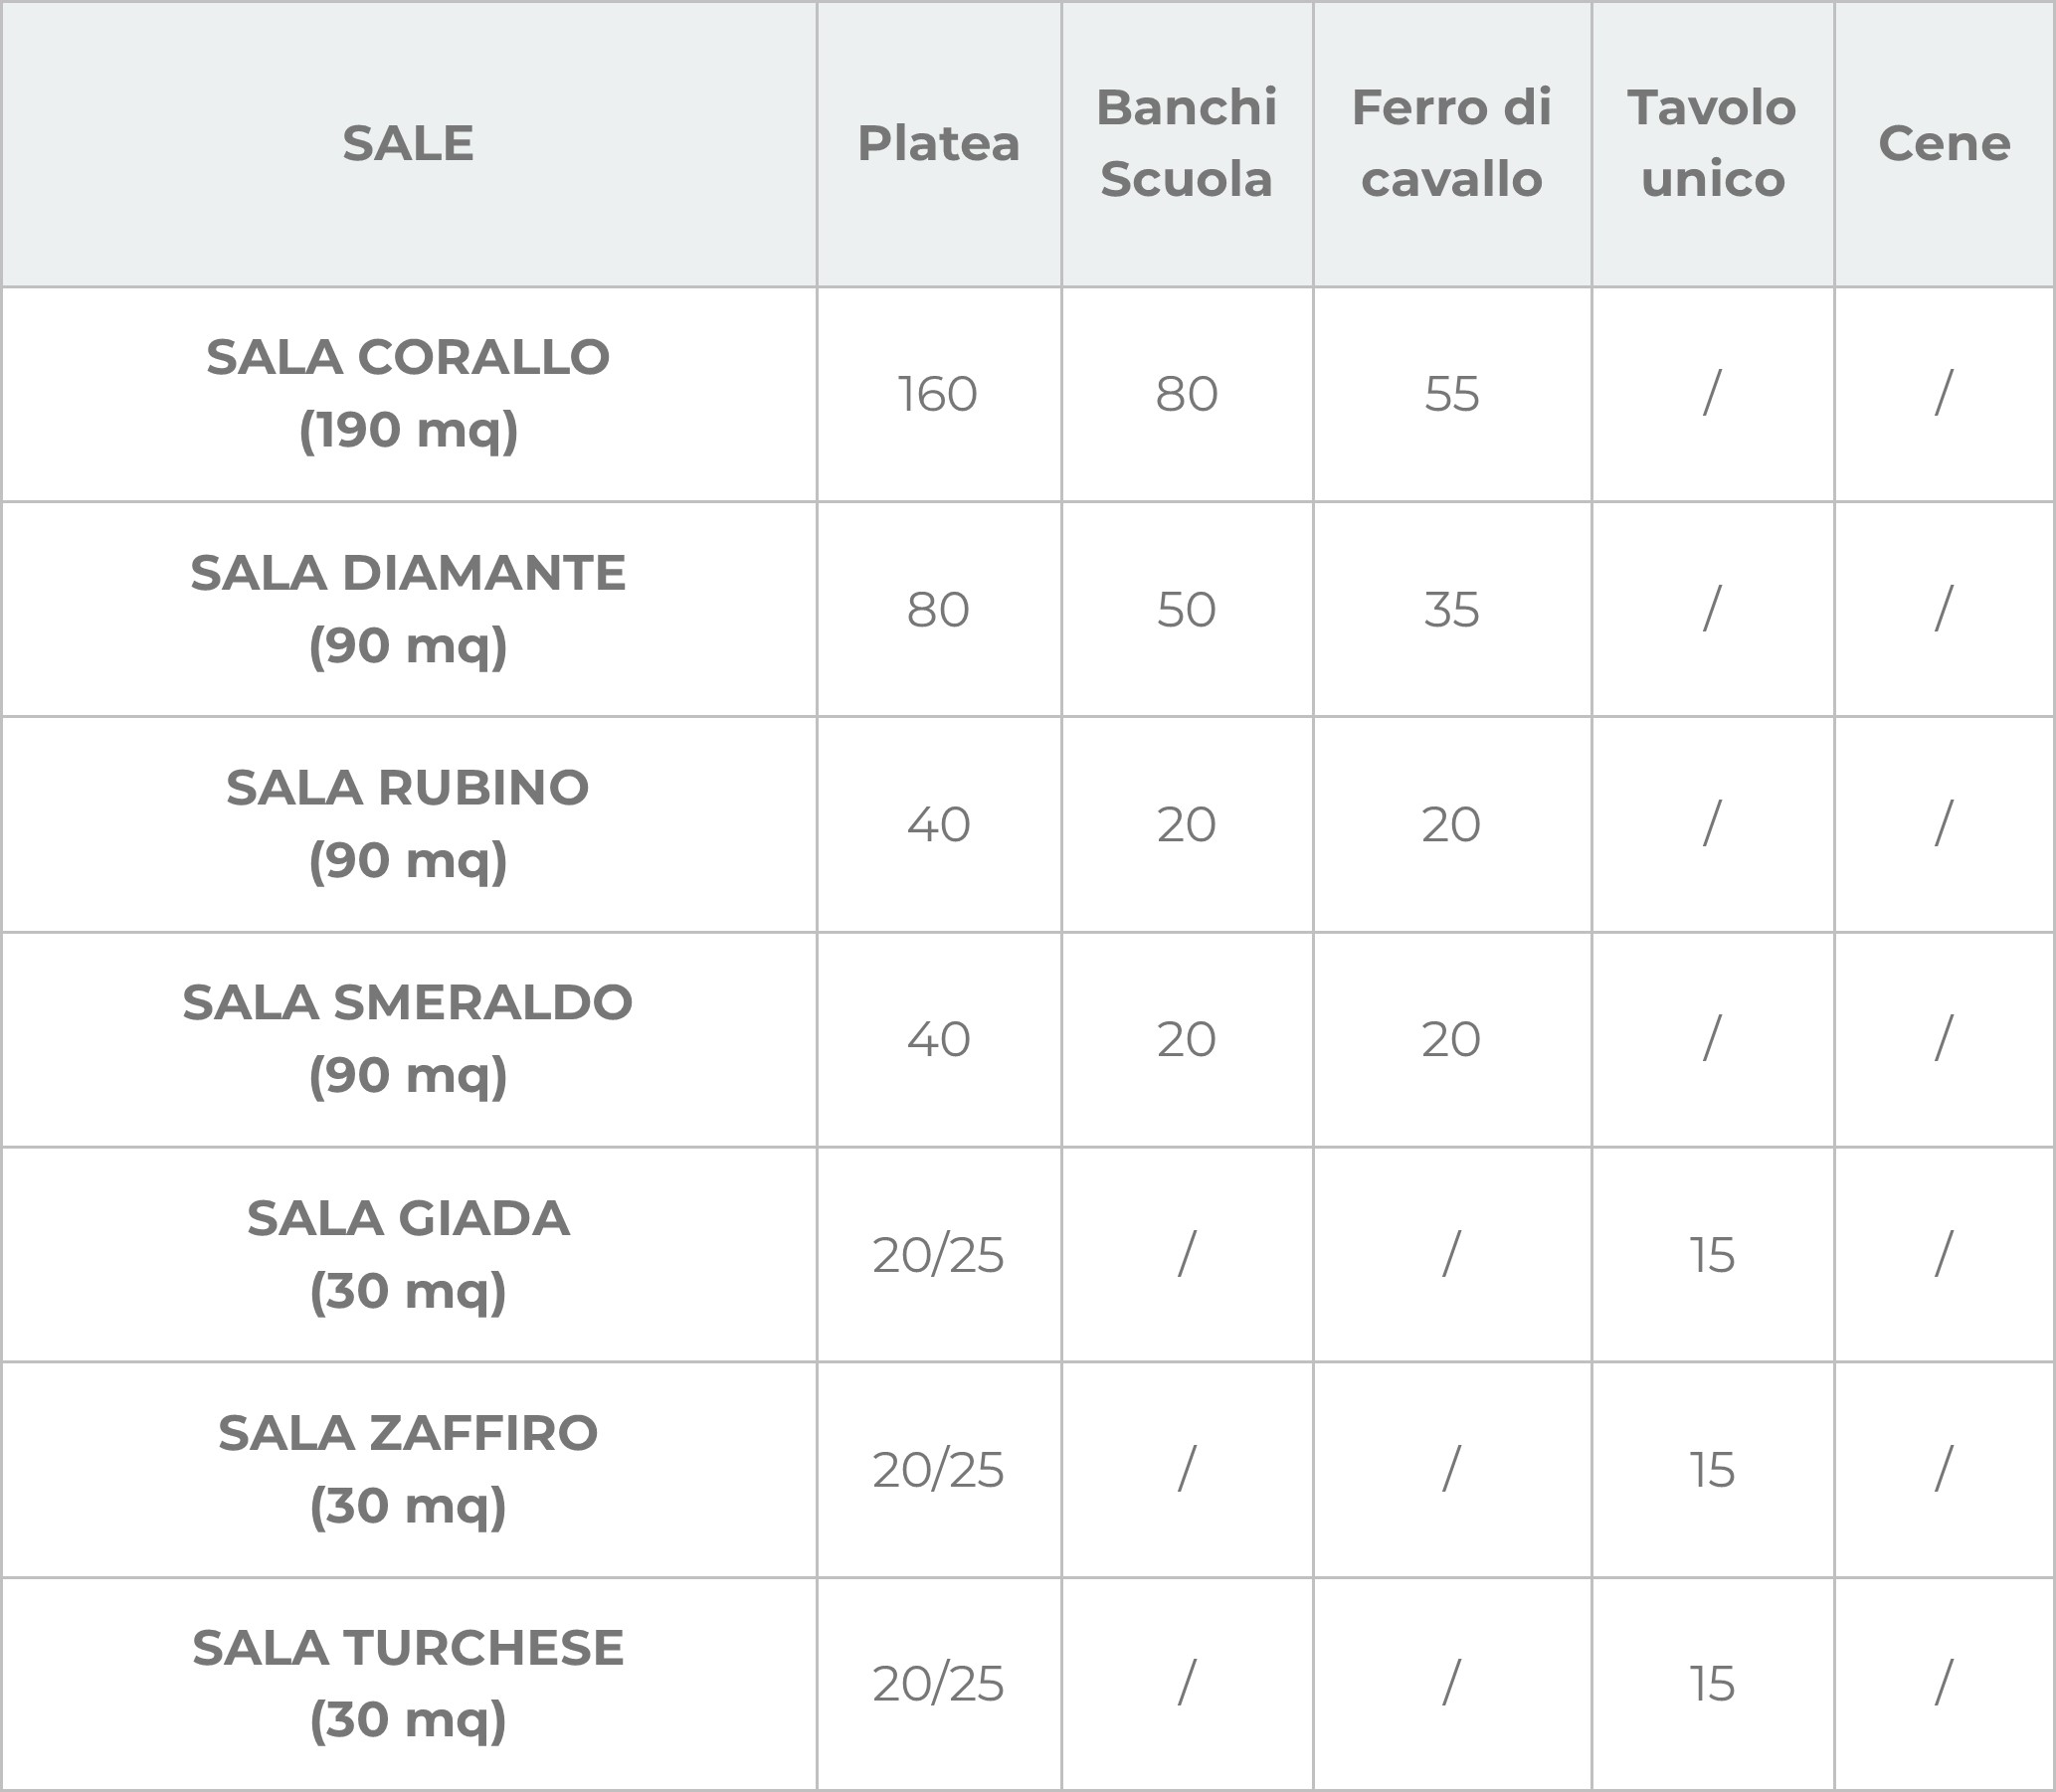2056x1792 pixels.
Task: Click Sala Rubino's Platea value 40
Action: [x=938, y=825]
